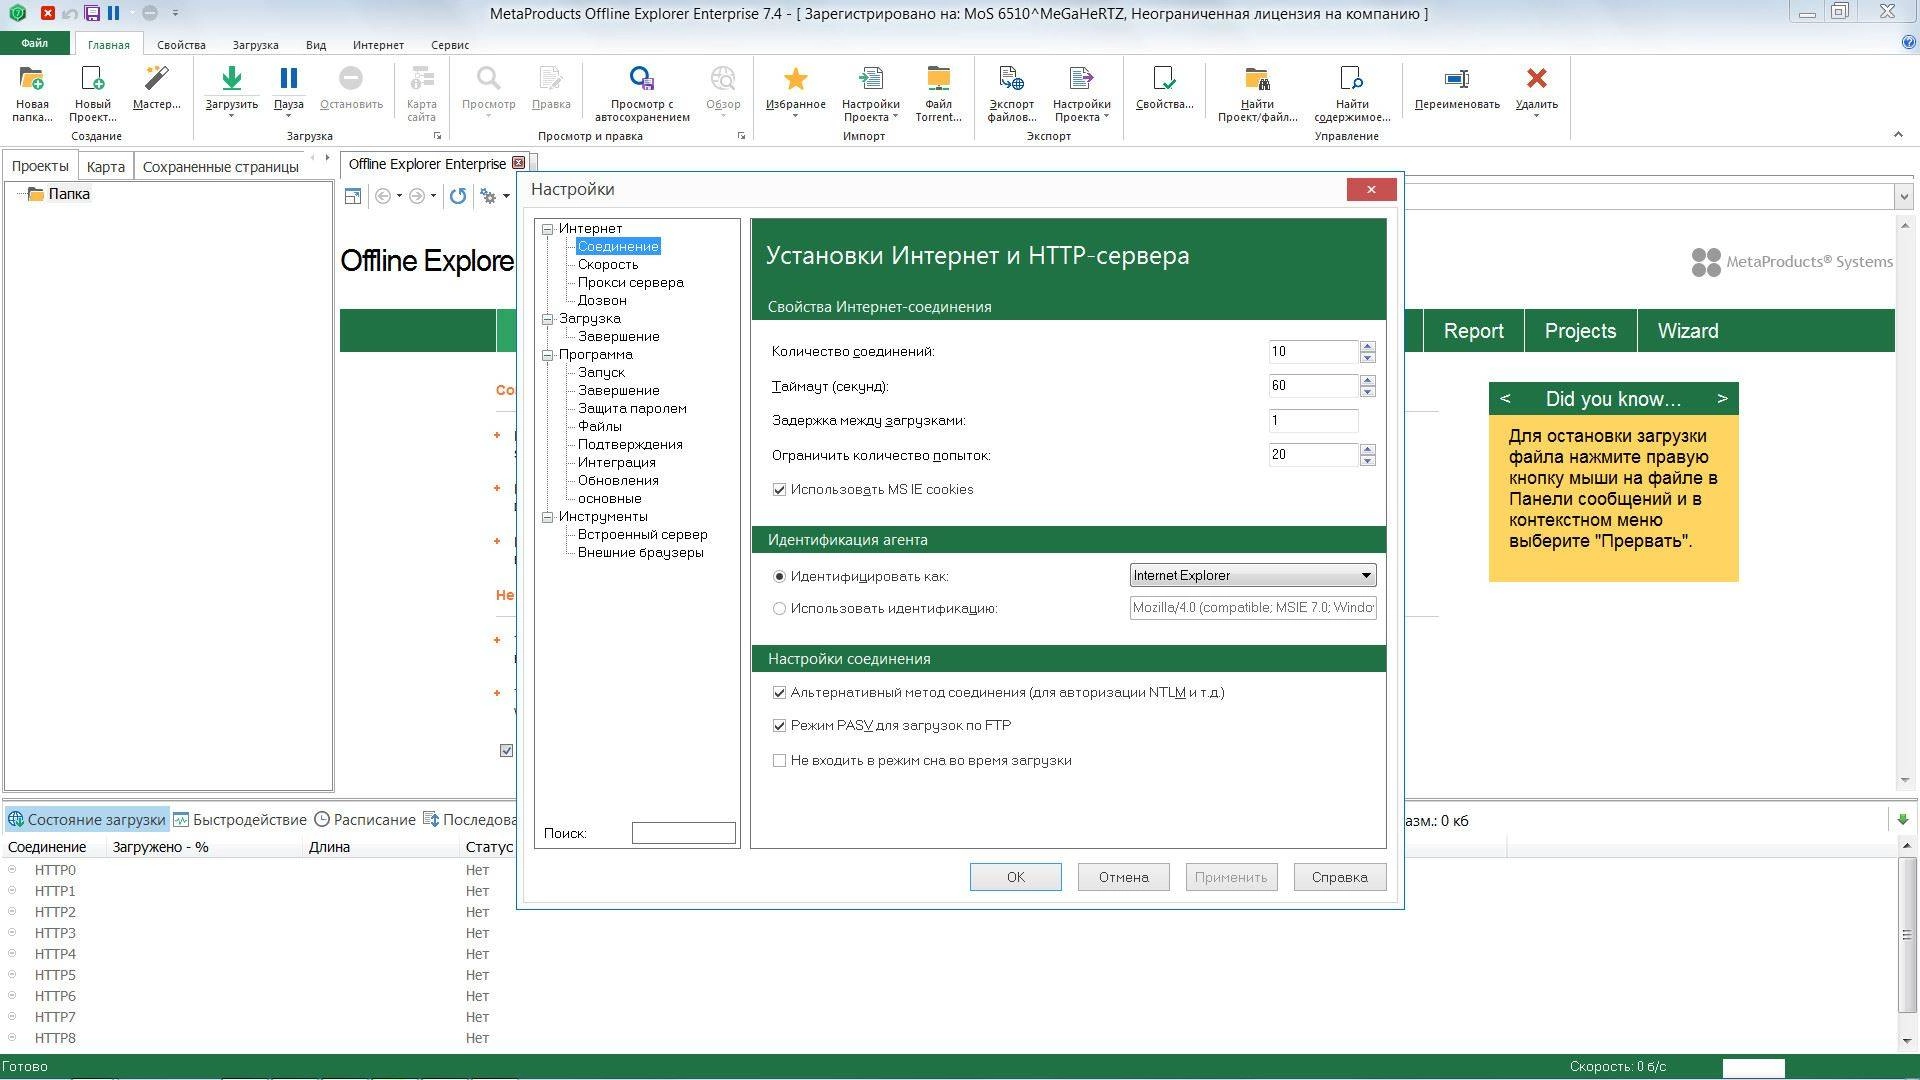Click the Report link in green banner
The width and height of the screenshot is (1920, 1080).
pyautogui.click(x=1473, y=331)
